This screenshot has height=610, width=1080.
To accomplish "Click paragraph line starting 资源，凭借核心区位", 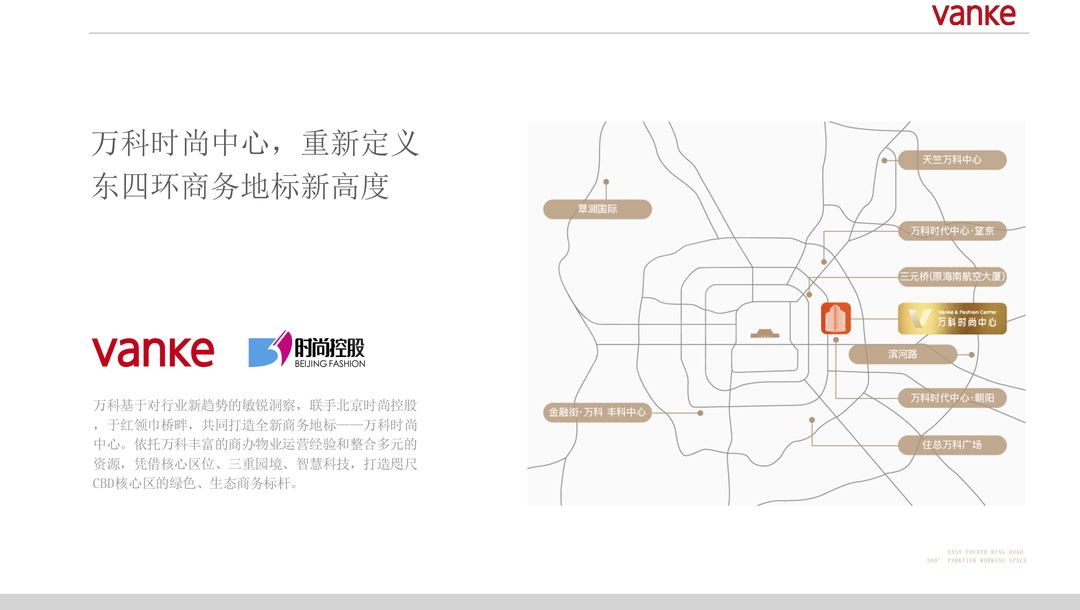I will pyautogui.click(x=255, y=463).
